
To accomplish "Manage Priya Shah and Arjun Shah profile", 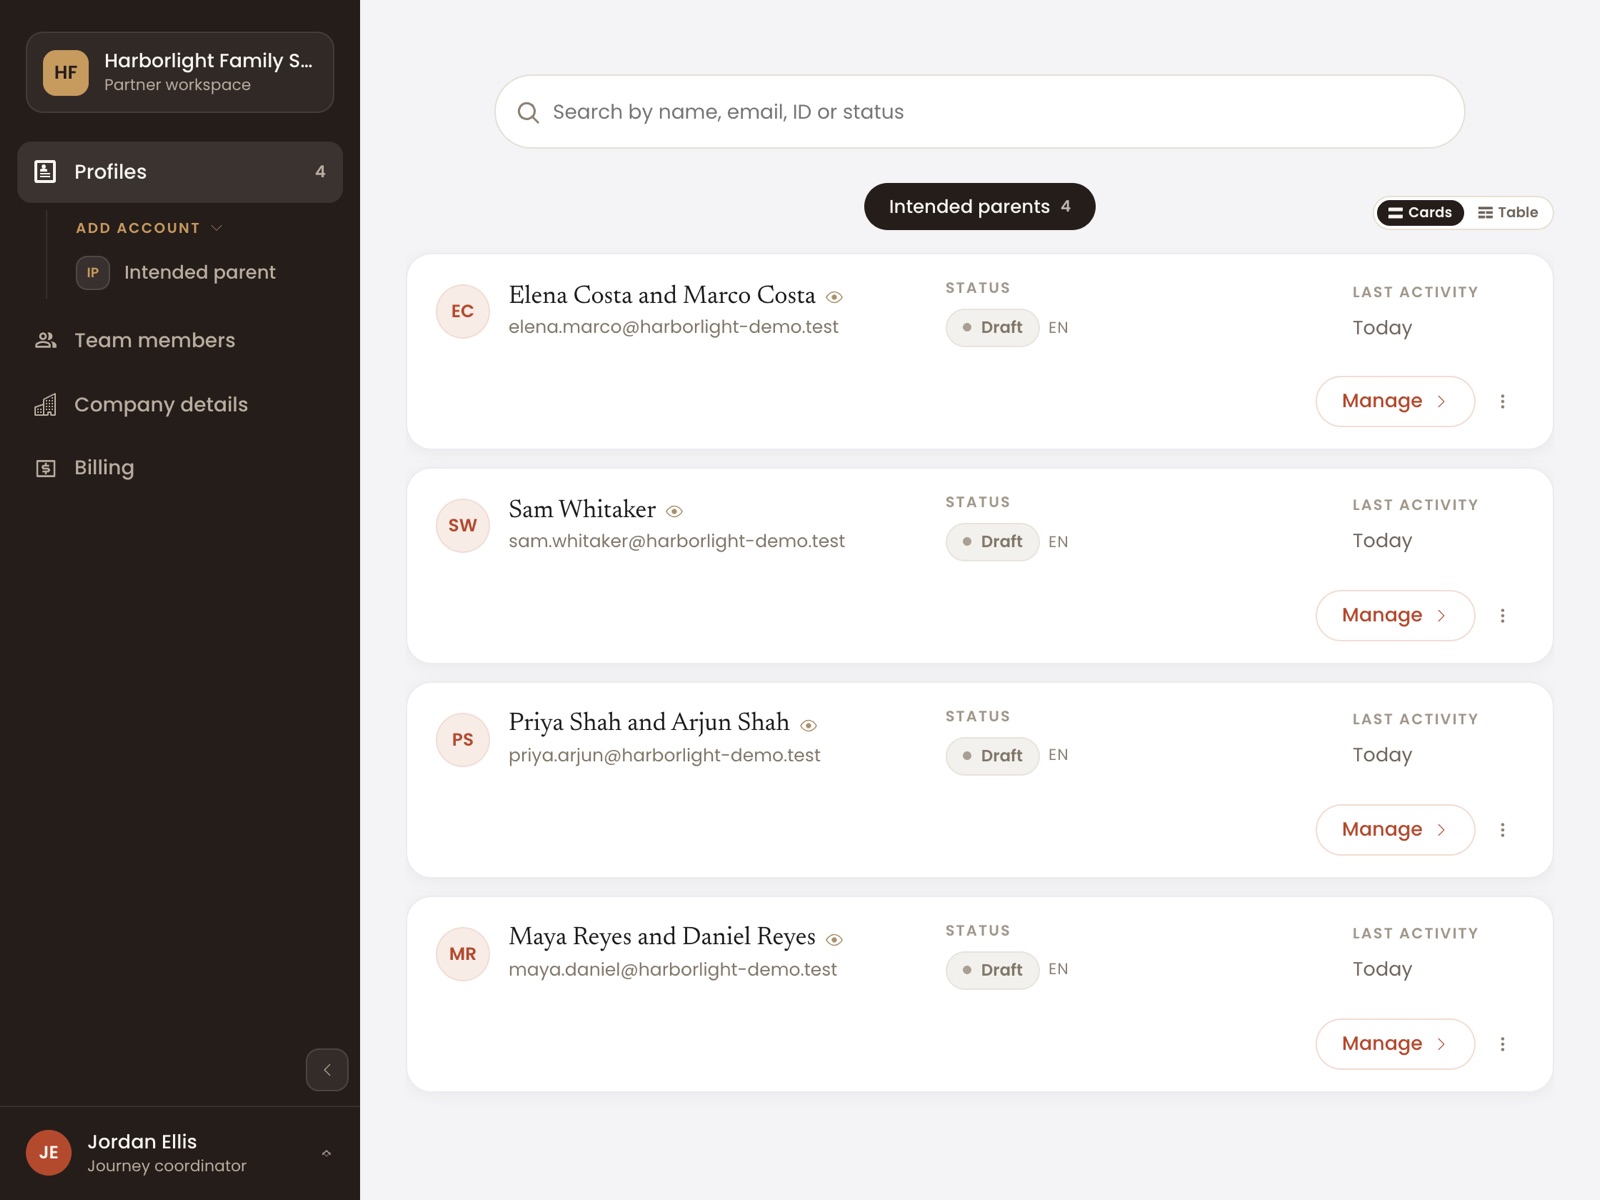I will (x=1395, y=830).
